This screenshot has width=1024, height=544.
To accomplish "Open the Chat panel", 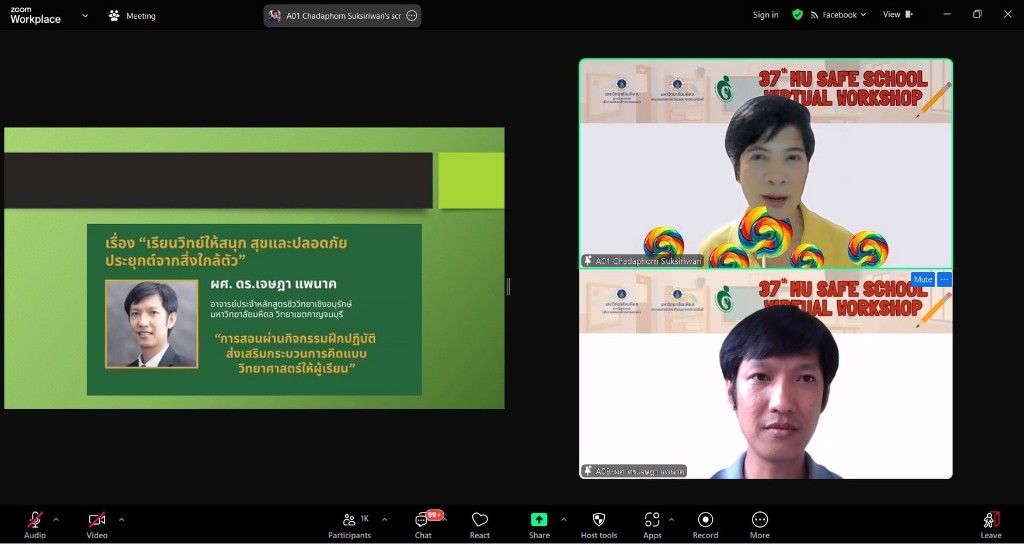I will coord(423,525).
